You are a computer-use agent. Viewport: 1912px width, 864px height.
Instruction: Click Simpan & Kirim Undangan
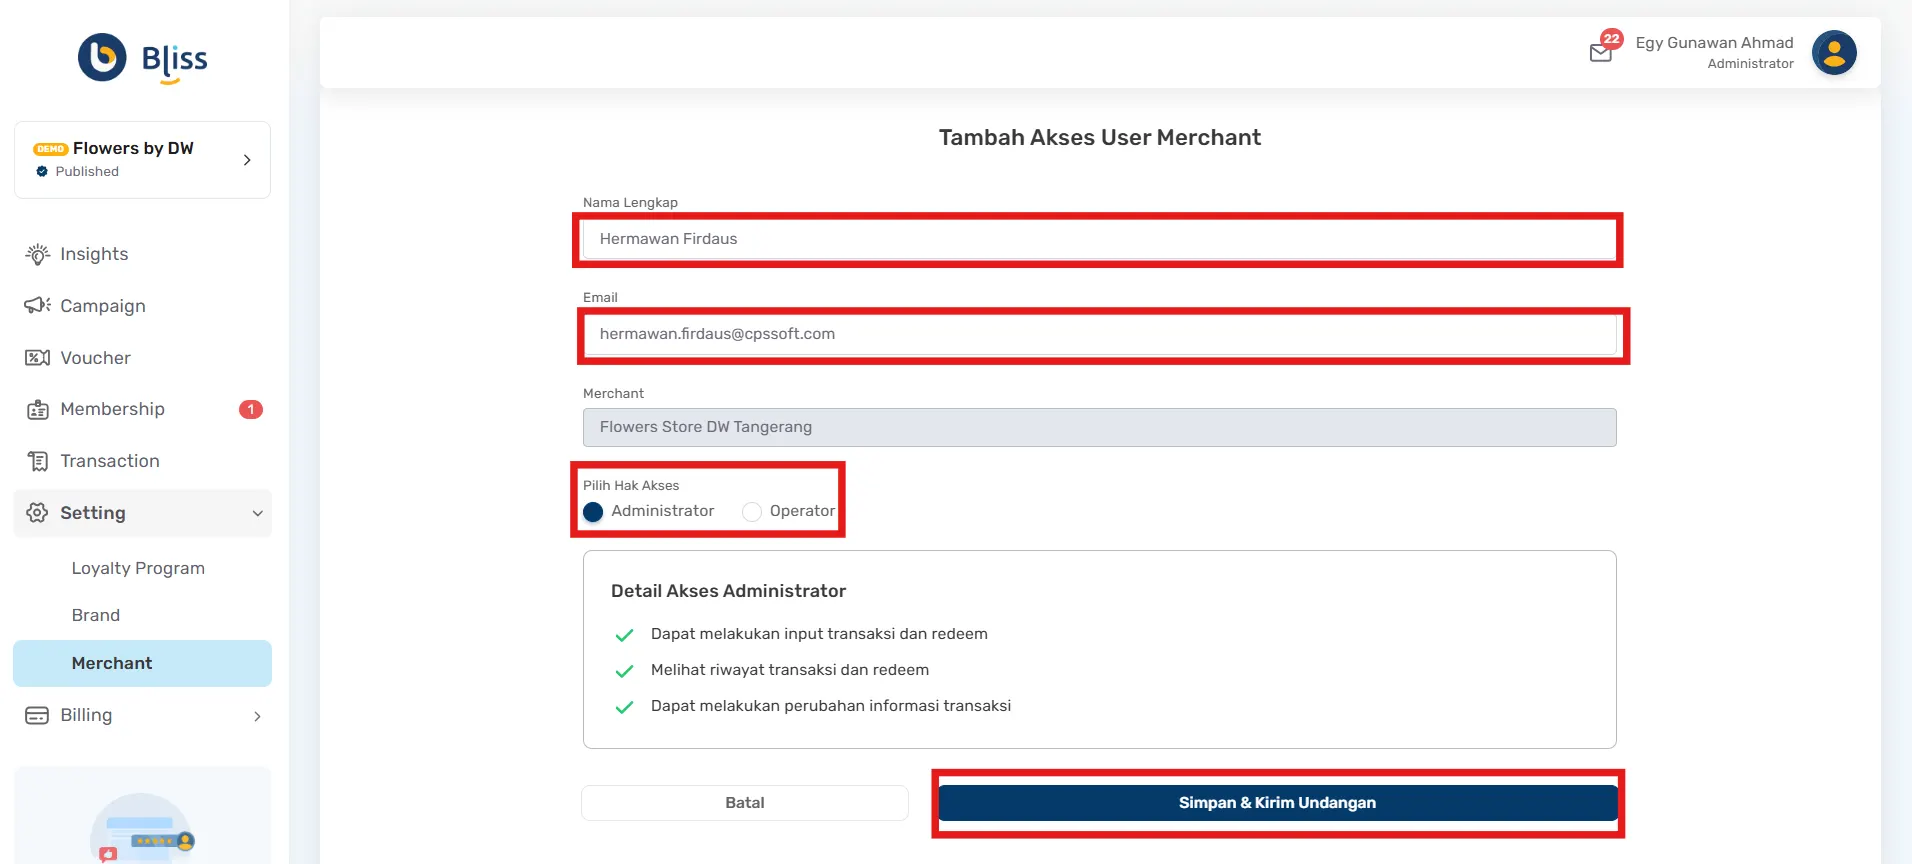1276,802
